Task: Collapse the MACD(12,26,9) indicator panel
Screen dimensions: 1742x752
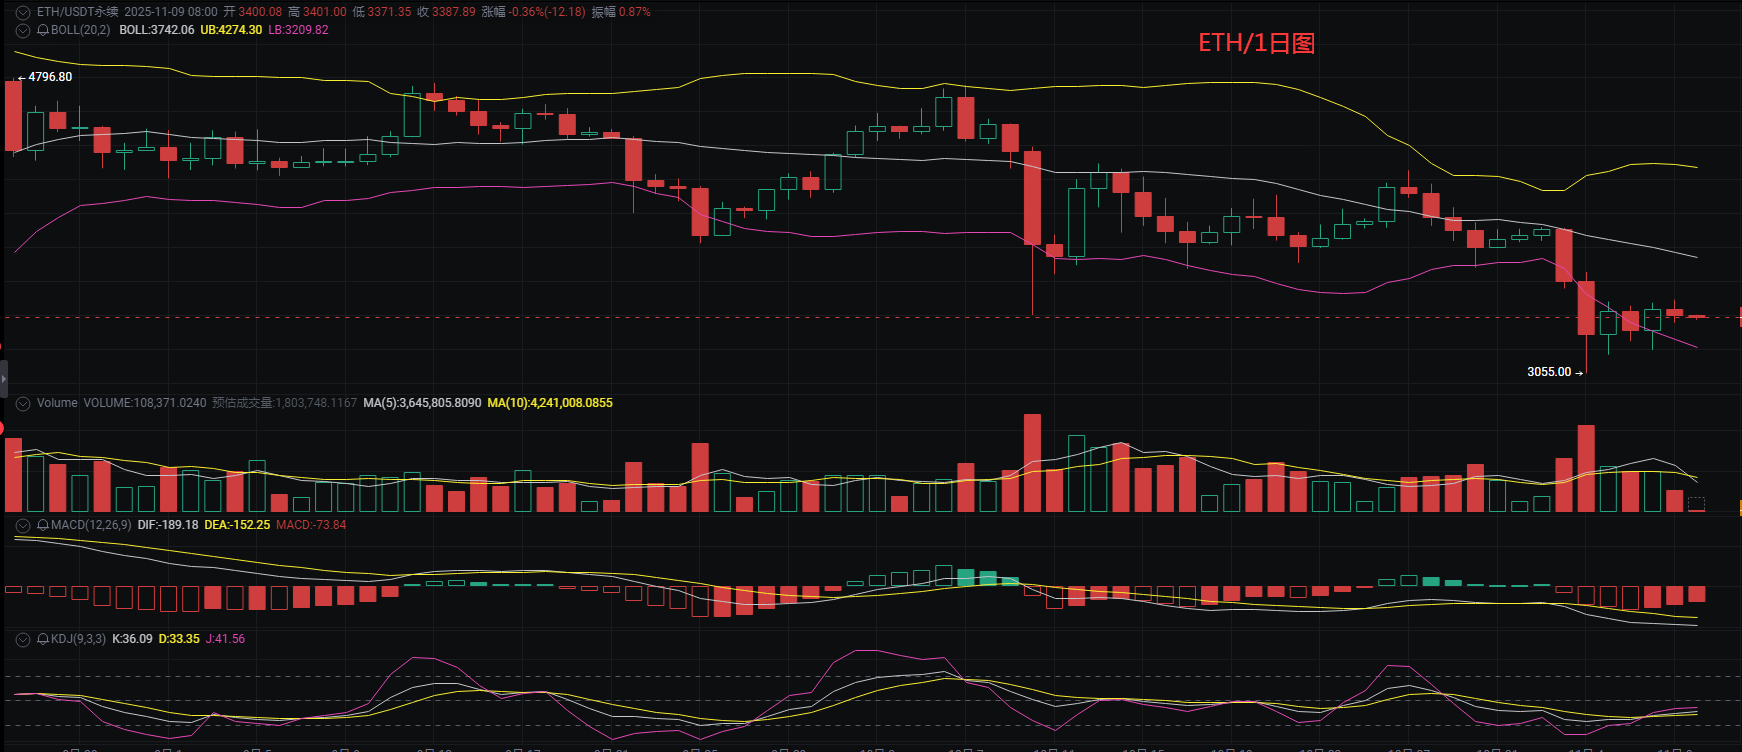Action: [x=23, y=525]
